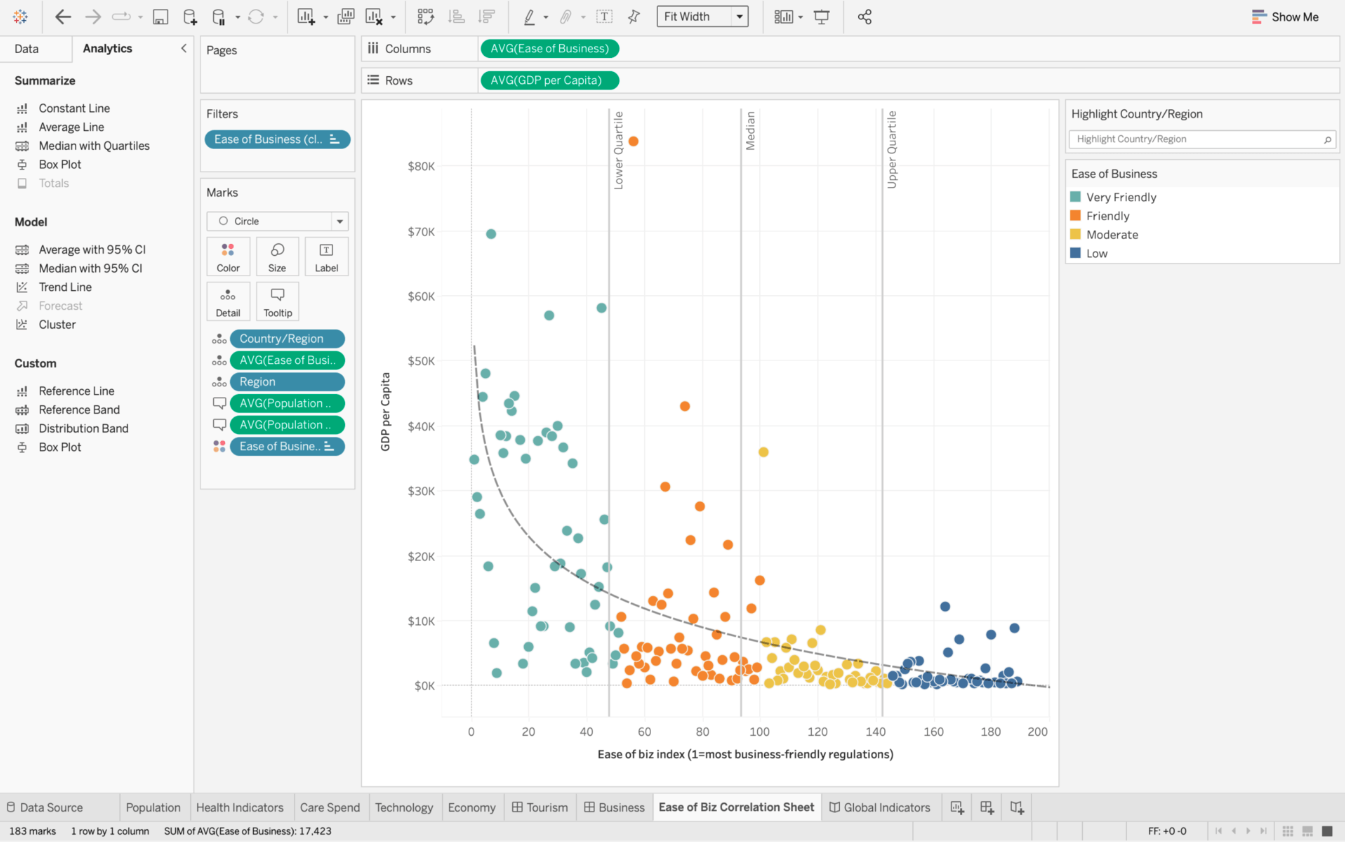Click the Show Me button

pyautogui.click(x=1285, y=17)
